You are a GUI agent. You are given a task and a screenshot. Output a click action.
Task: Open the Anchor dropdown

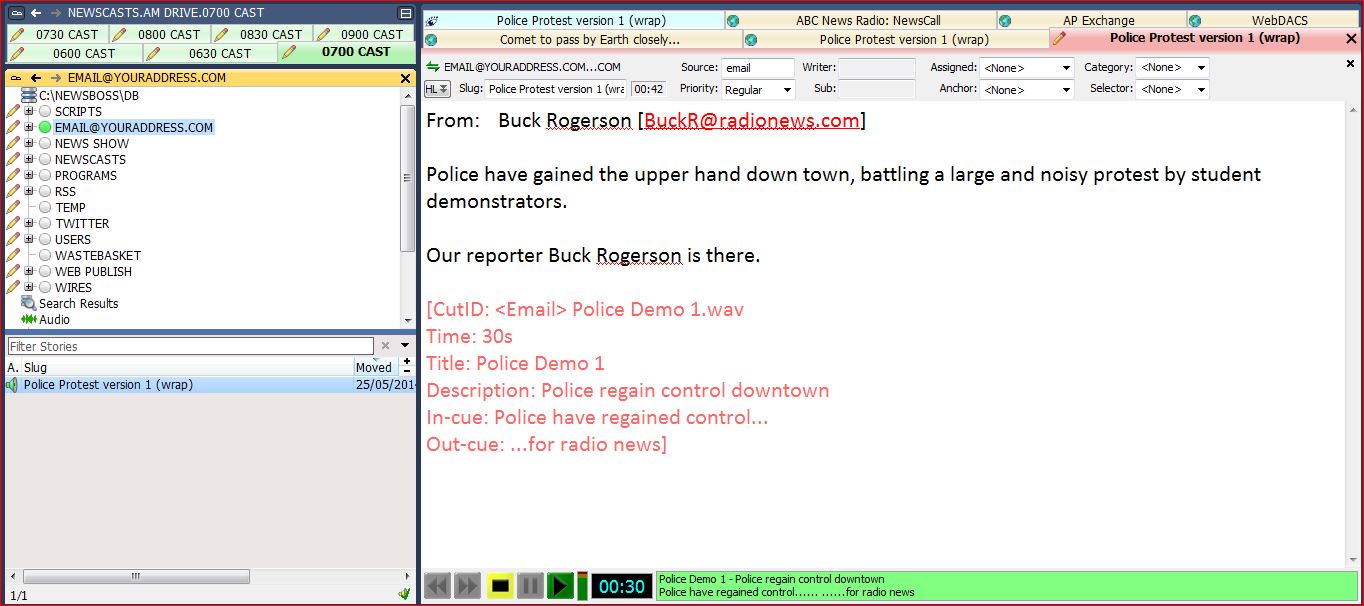point(1026,89)
